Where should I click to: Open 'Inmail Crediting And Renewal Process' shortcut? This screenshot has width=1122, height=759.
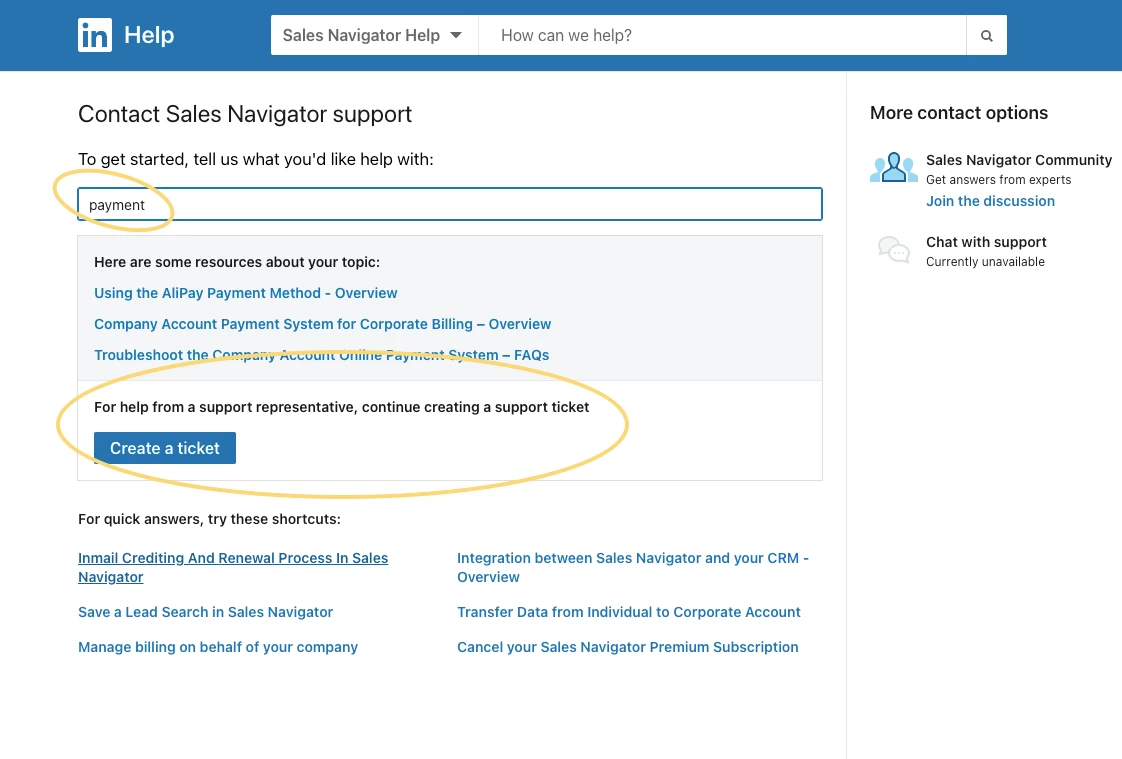233,567
